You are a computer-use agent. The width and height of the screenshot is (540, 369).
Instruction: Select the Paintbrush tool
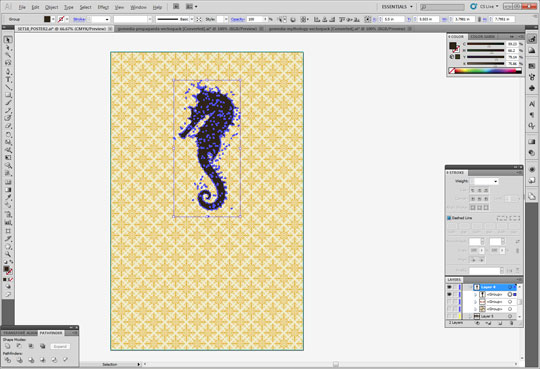8,103
